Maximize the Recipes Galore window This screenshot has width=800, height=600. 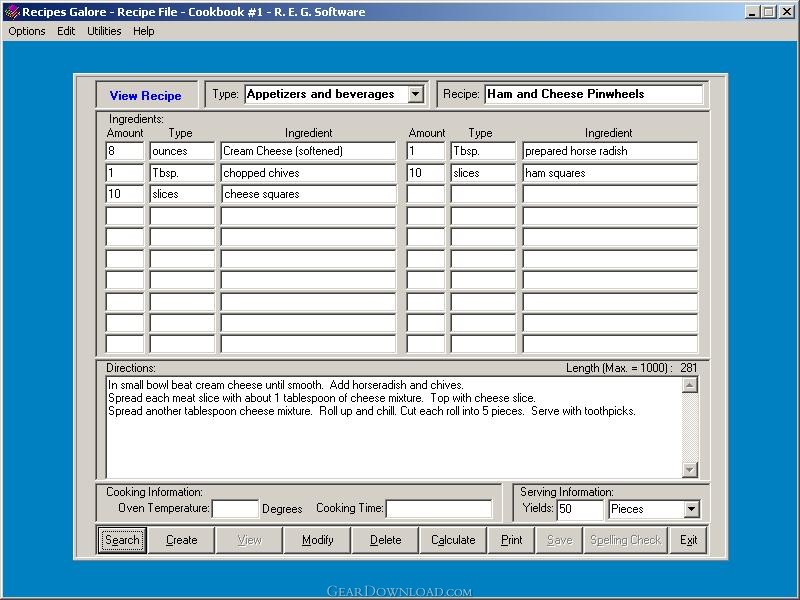768,12
